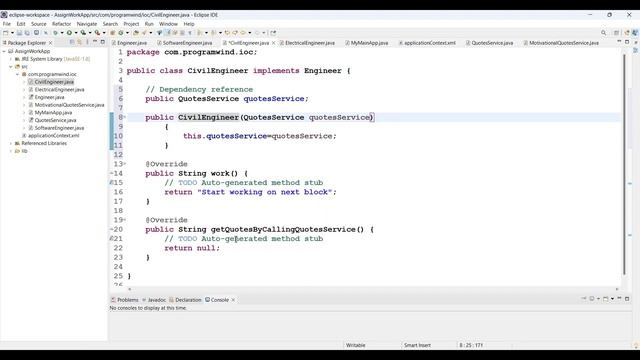Collapse the com.programwind.ioc package

point(18,74)
